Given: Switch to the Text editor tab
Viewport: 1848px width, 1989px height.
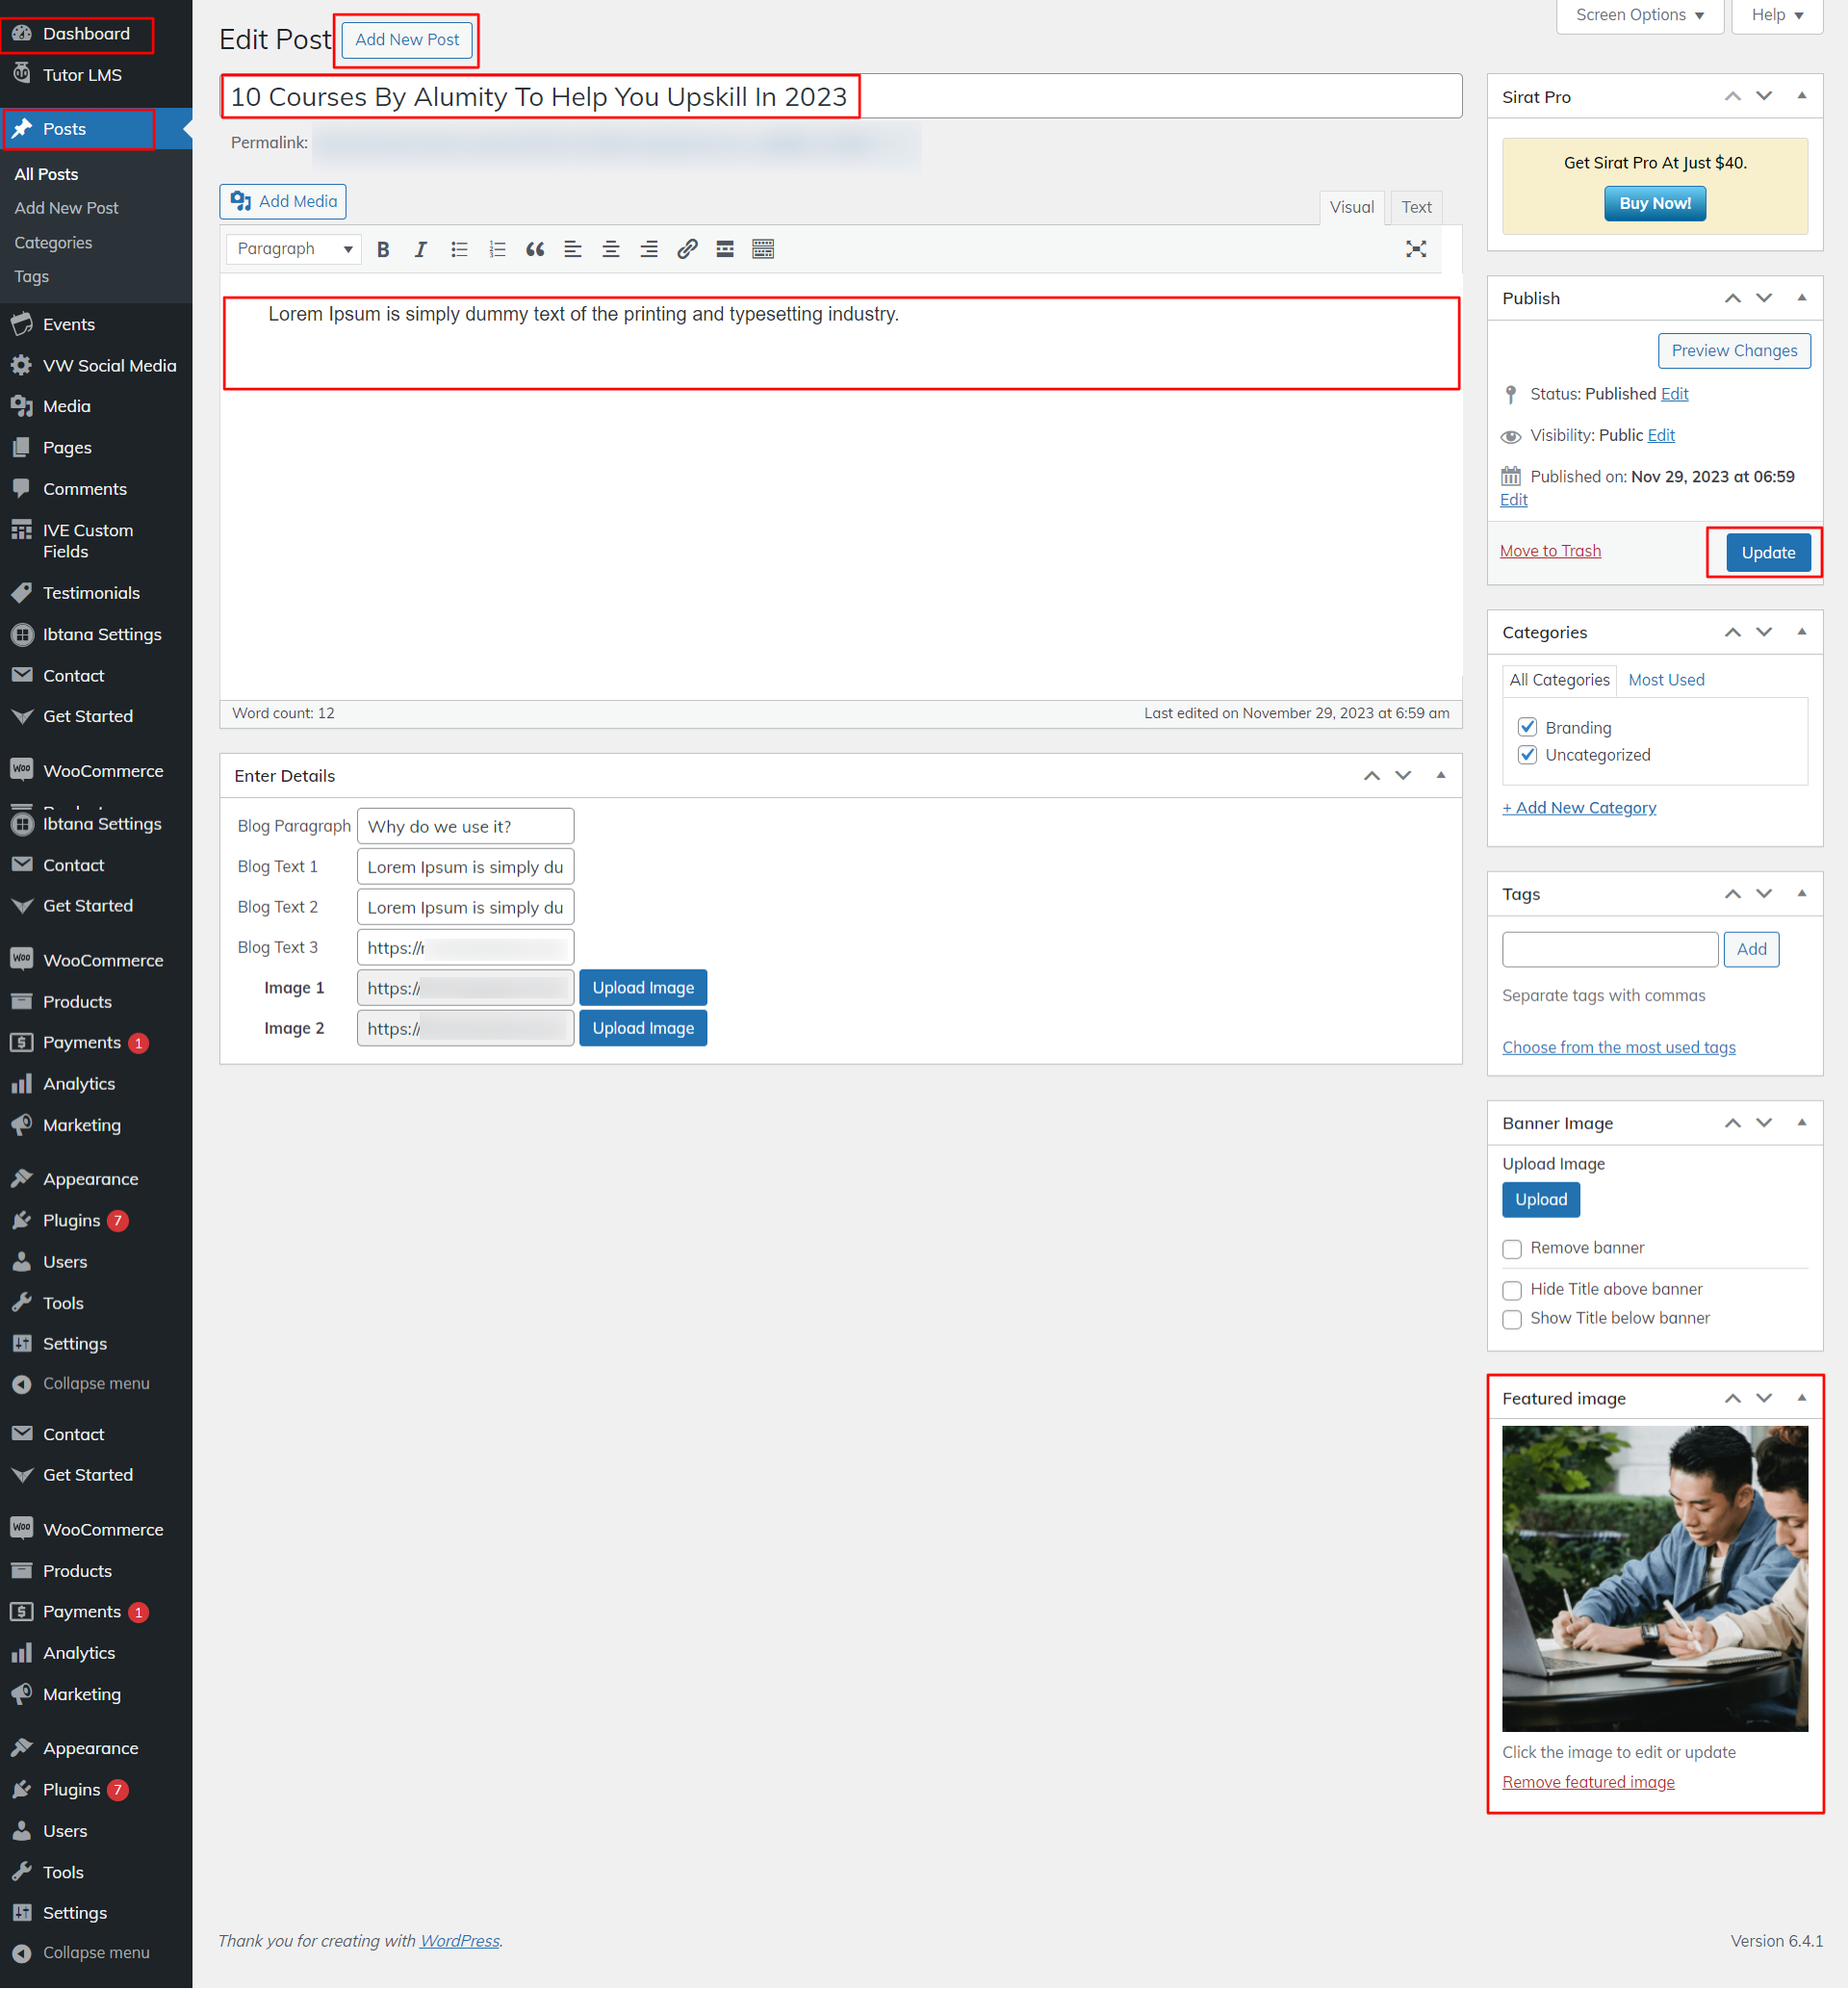Looking at the screenshot, I should (1415, 207).
